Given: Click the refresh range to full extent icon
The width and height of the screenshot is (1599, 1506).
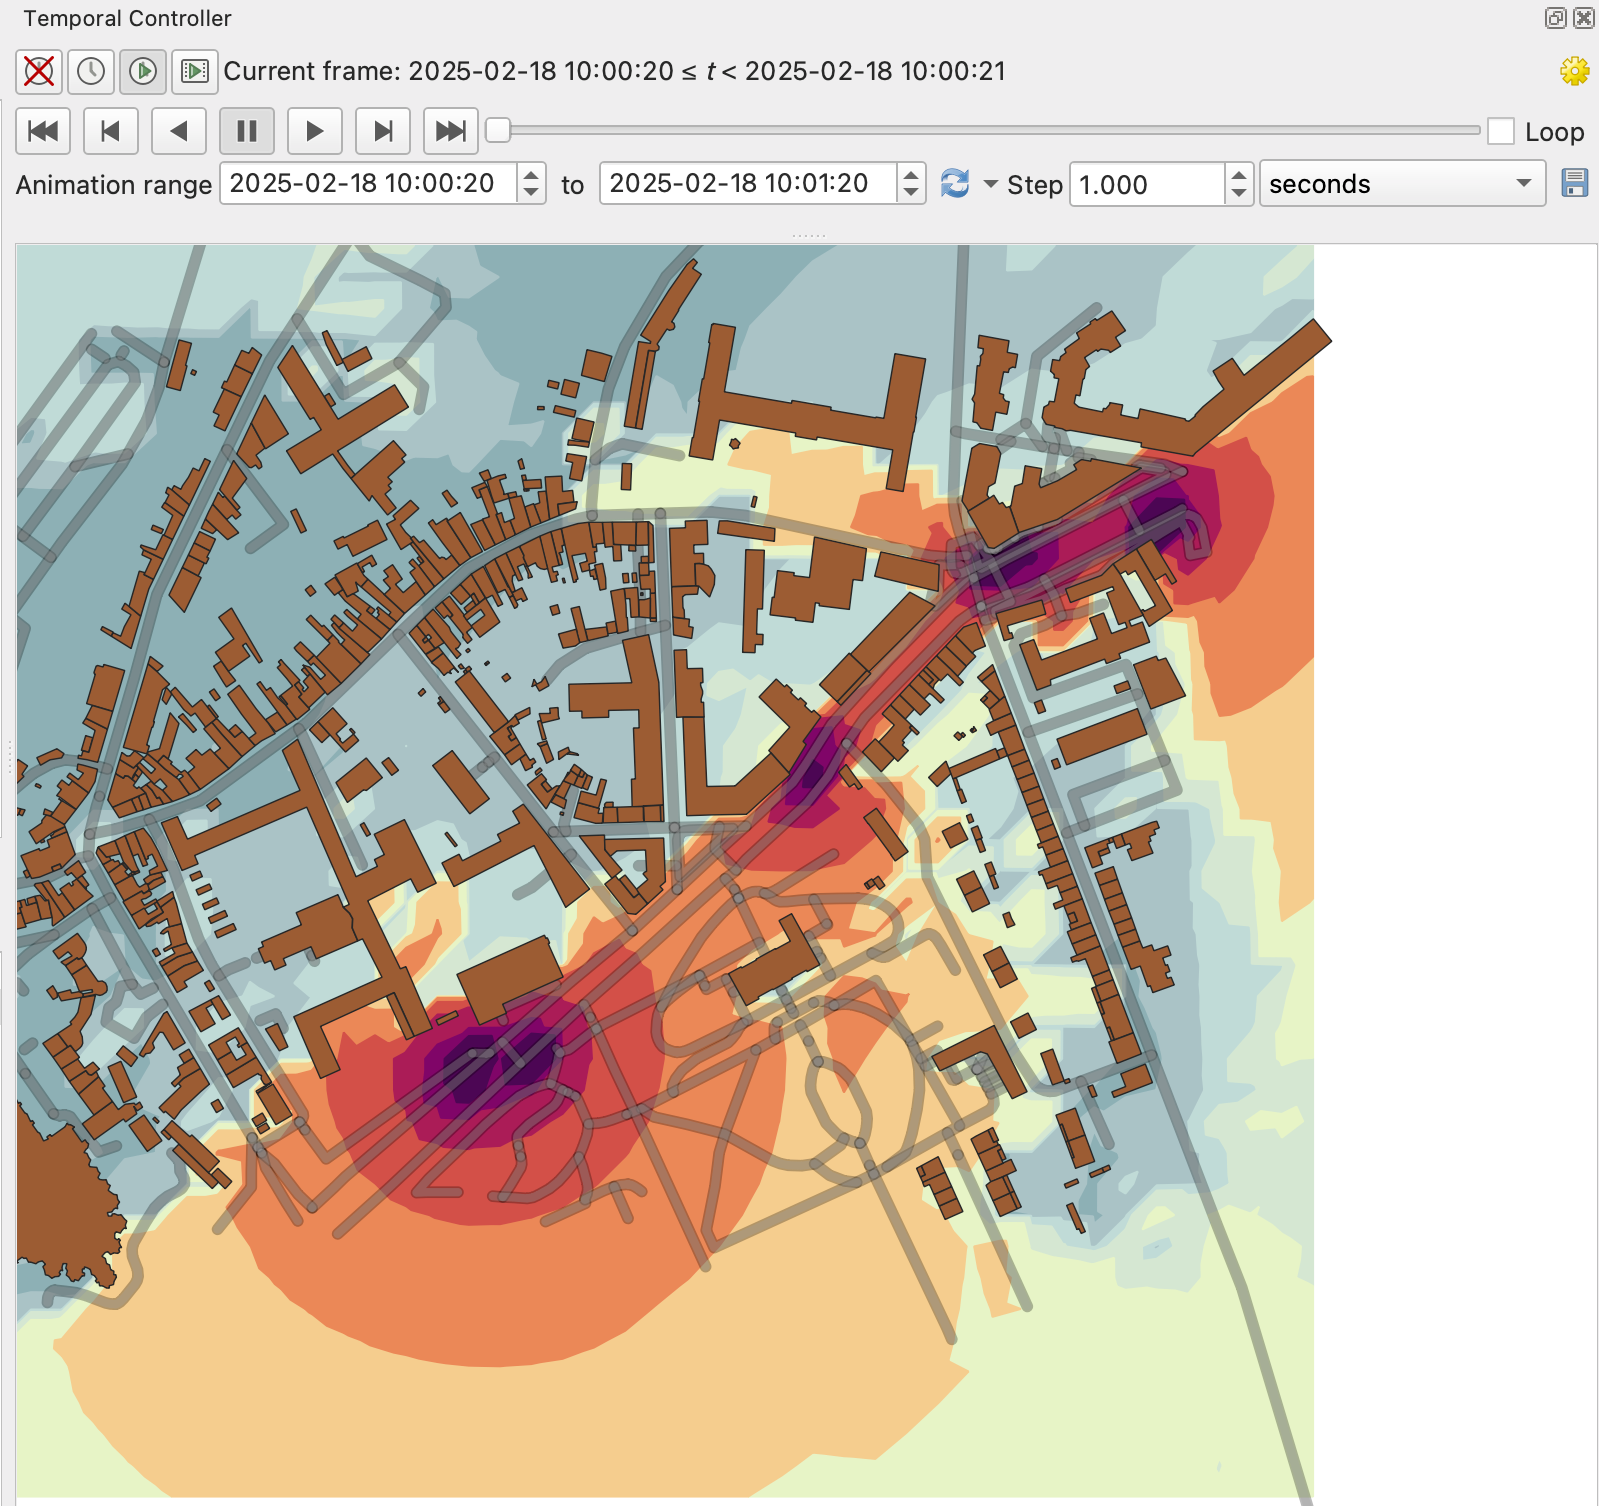Looking at the screenshot, I should (955, 184).
